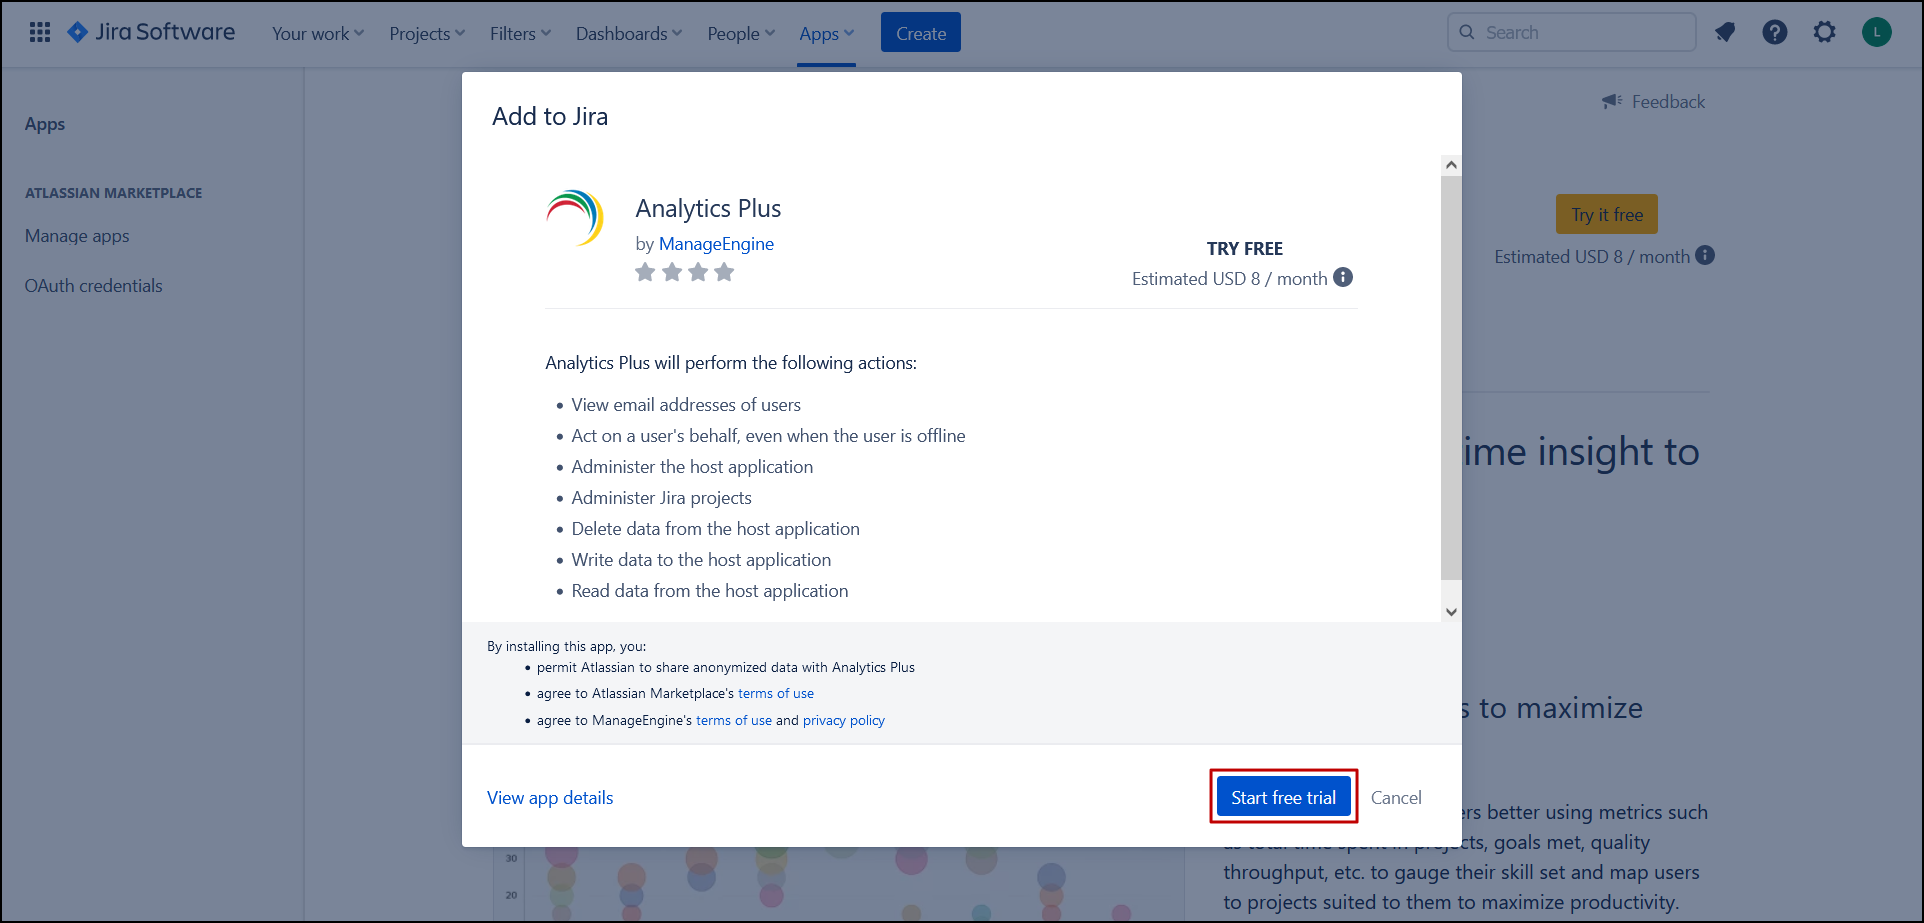Screen dimensions: 1924x923
Task: Click the Search input field
Action: click(1580, 33)
